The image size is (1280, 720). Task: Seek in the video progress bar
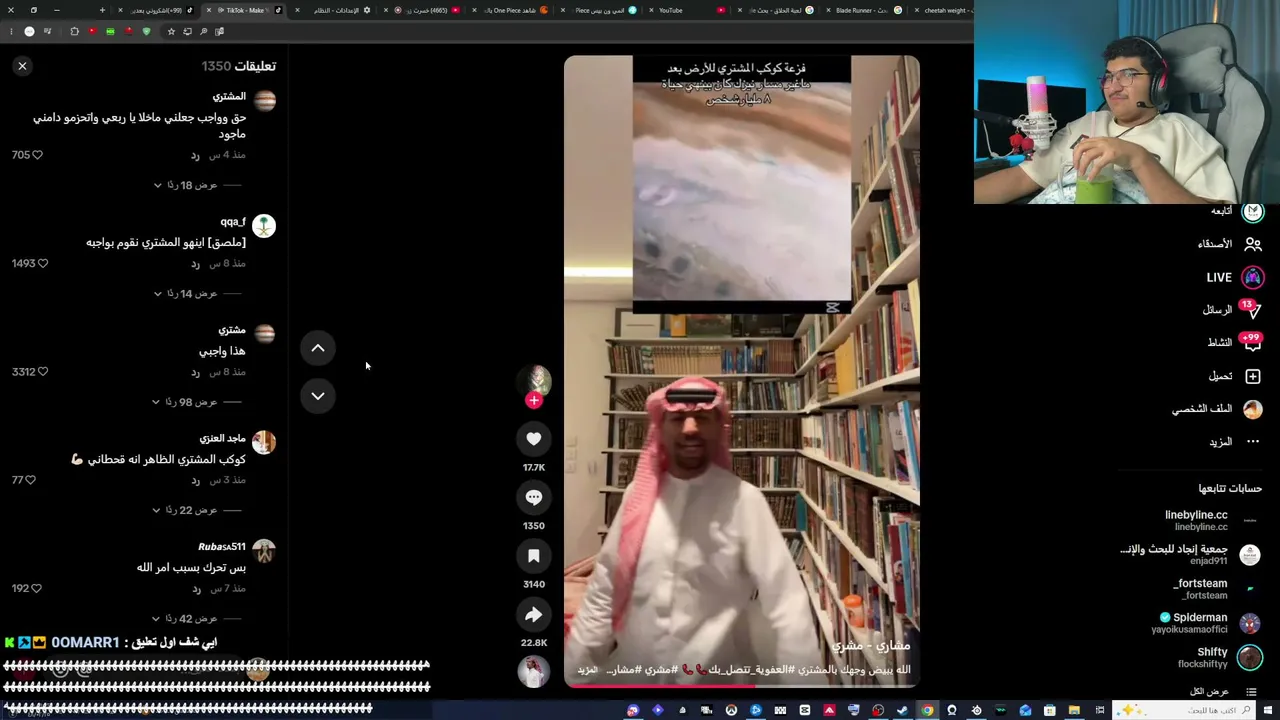pyautogui.click(x=741, y=686)
